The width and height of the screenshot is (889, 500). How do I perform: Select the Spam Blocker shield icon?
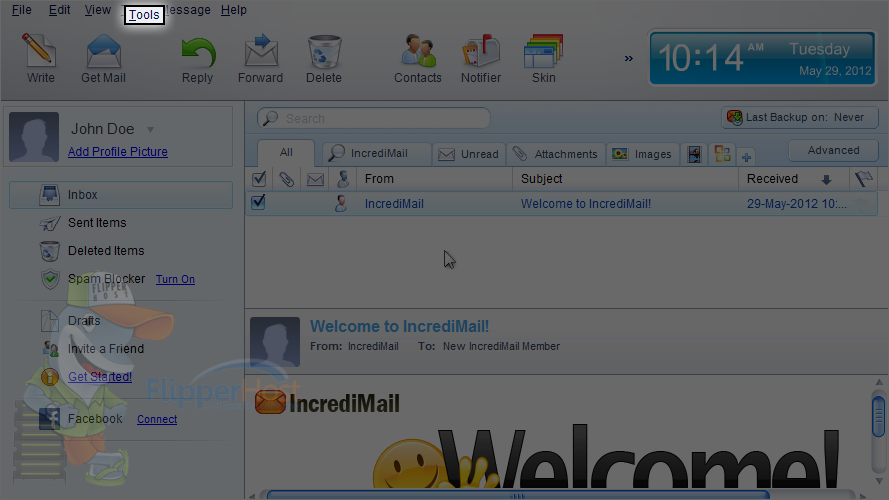pyautogui.click(x=50, y=279)
